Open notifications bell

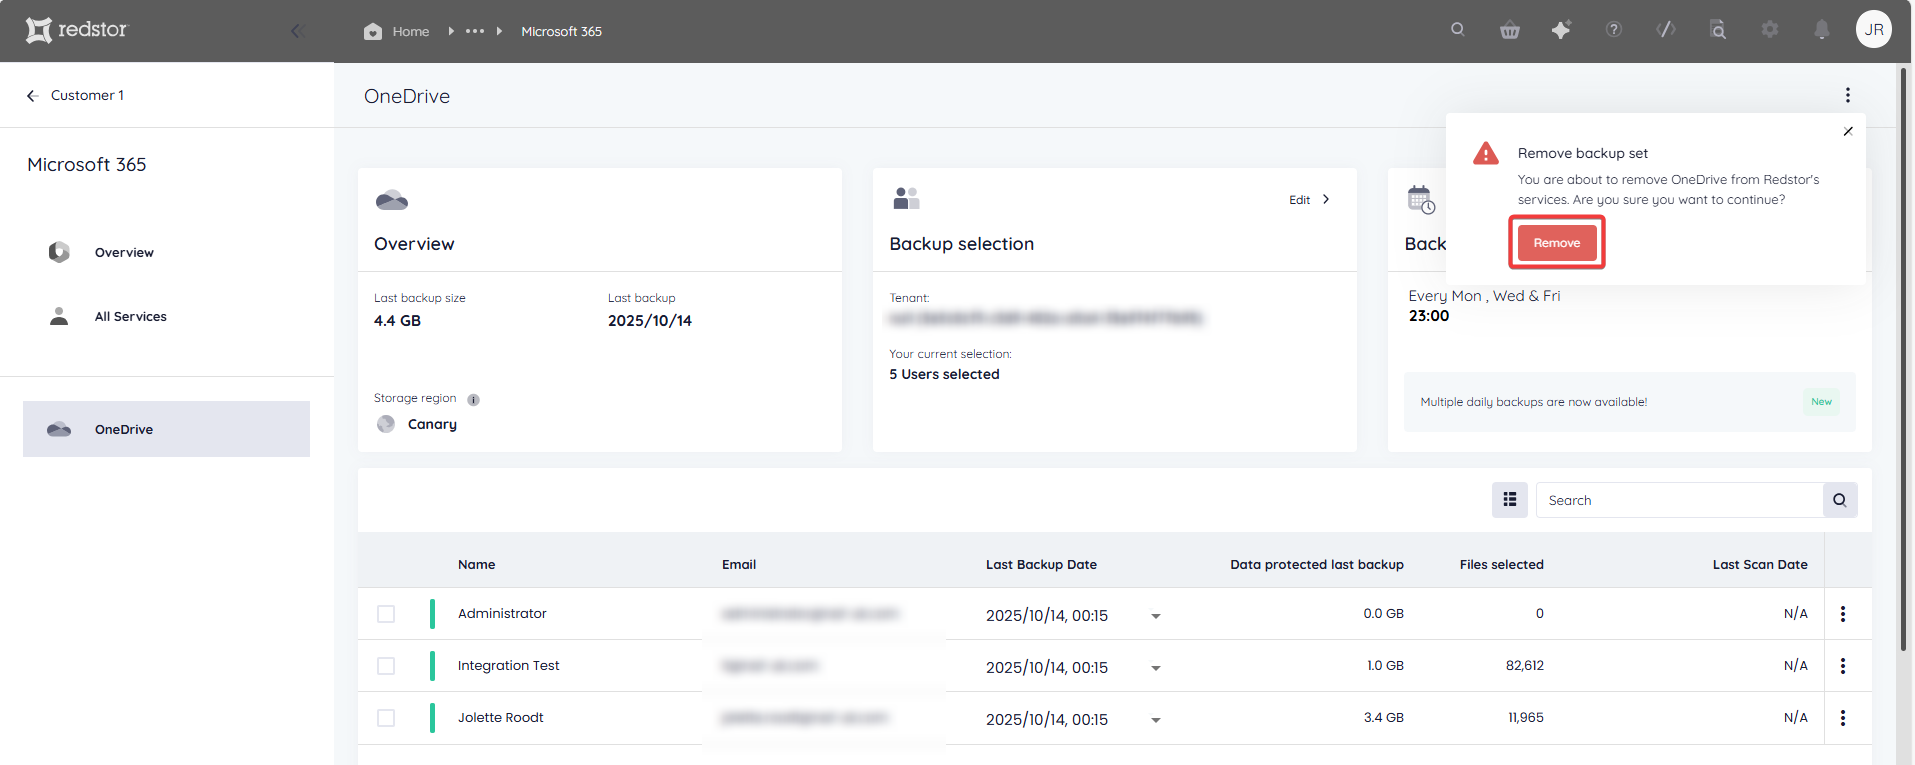[1822, 30]
